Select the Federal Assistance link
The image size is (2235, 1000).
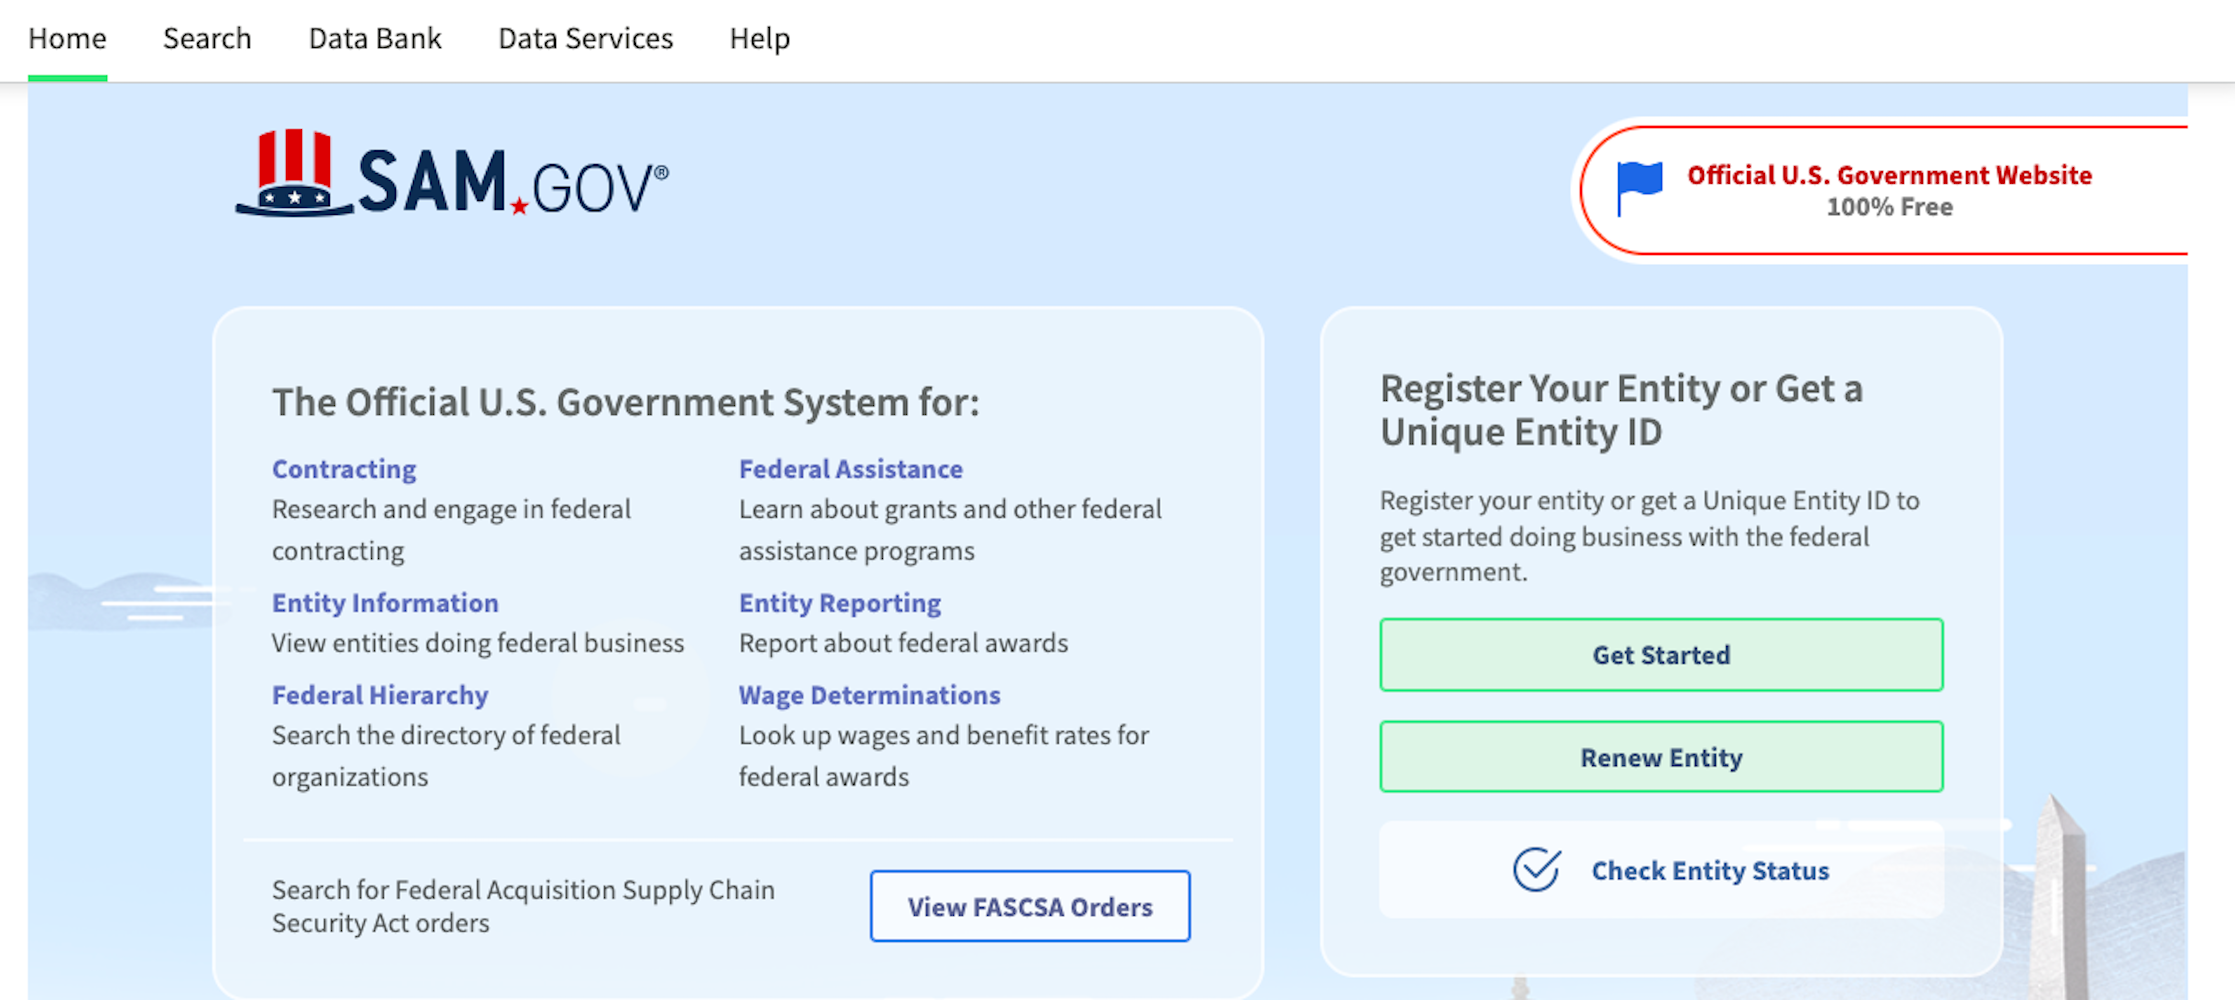pos(850,469)
